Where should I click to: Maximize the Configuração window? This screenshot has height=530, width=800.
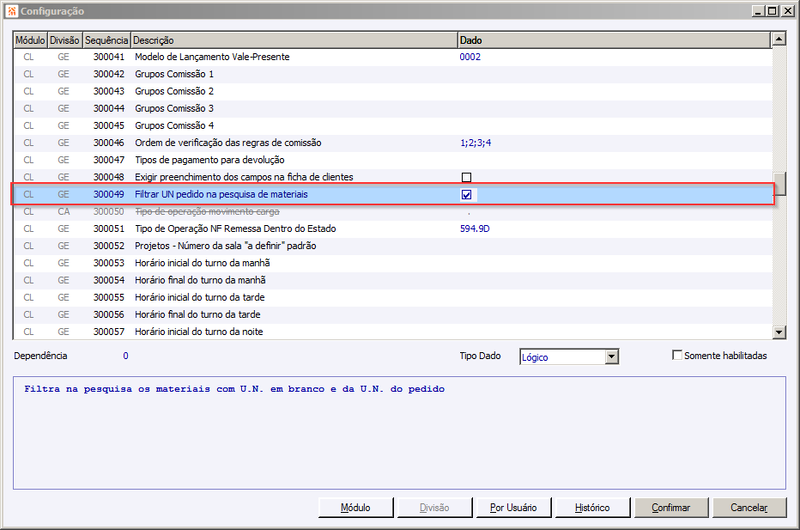pyautogui.click(x=772, y=11)
